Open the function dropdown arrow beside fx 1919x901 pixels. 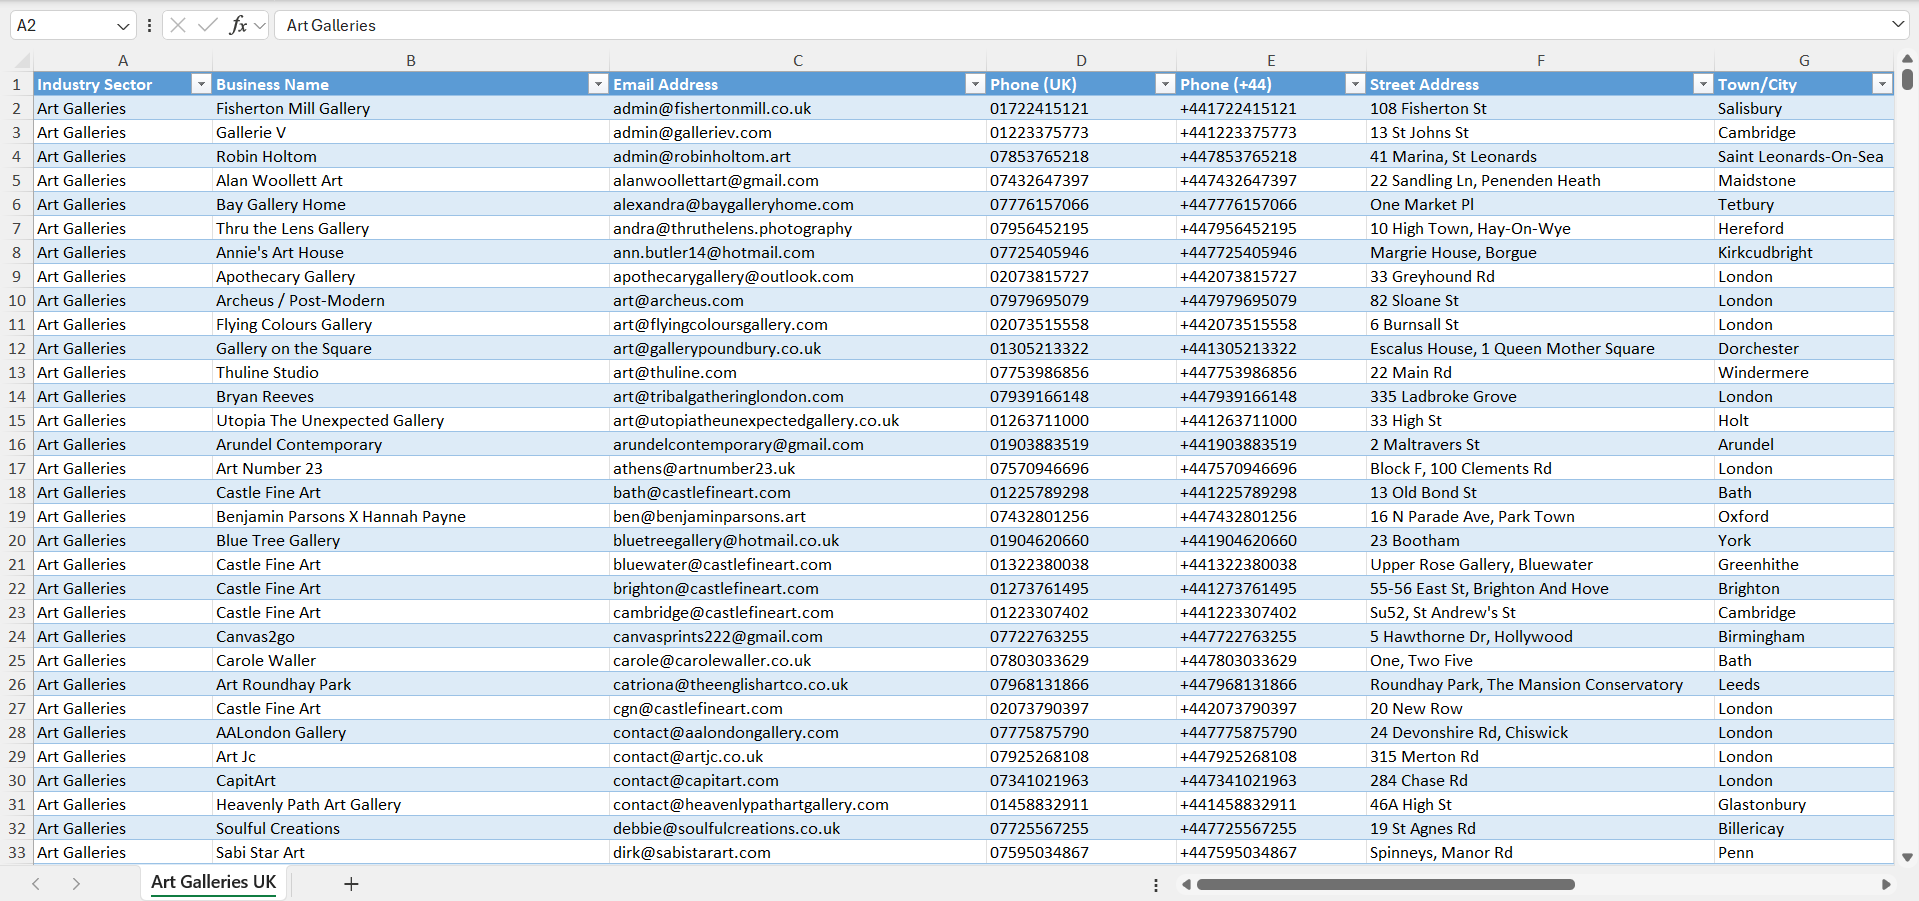(x=260, y=26)
